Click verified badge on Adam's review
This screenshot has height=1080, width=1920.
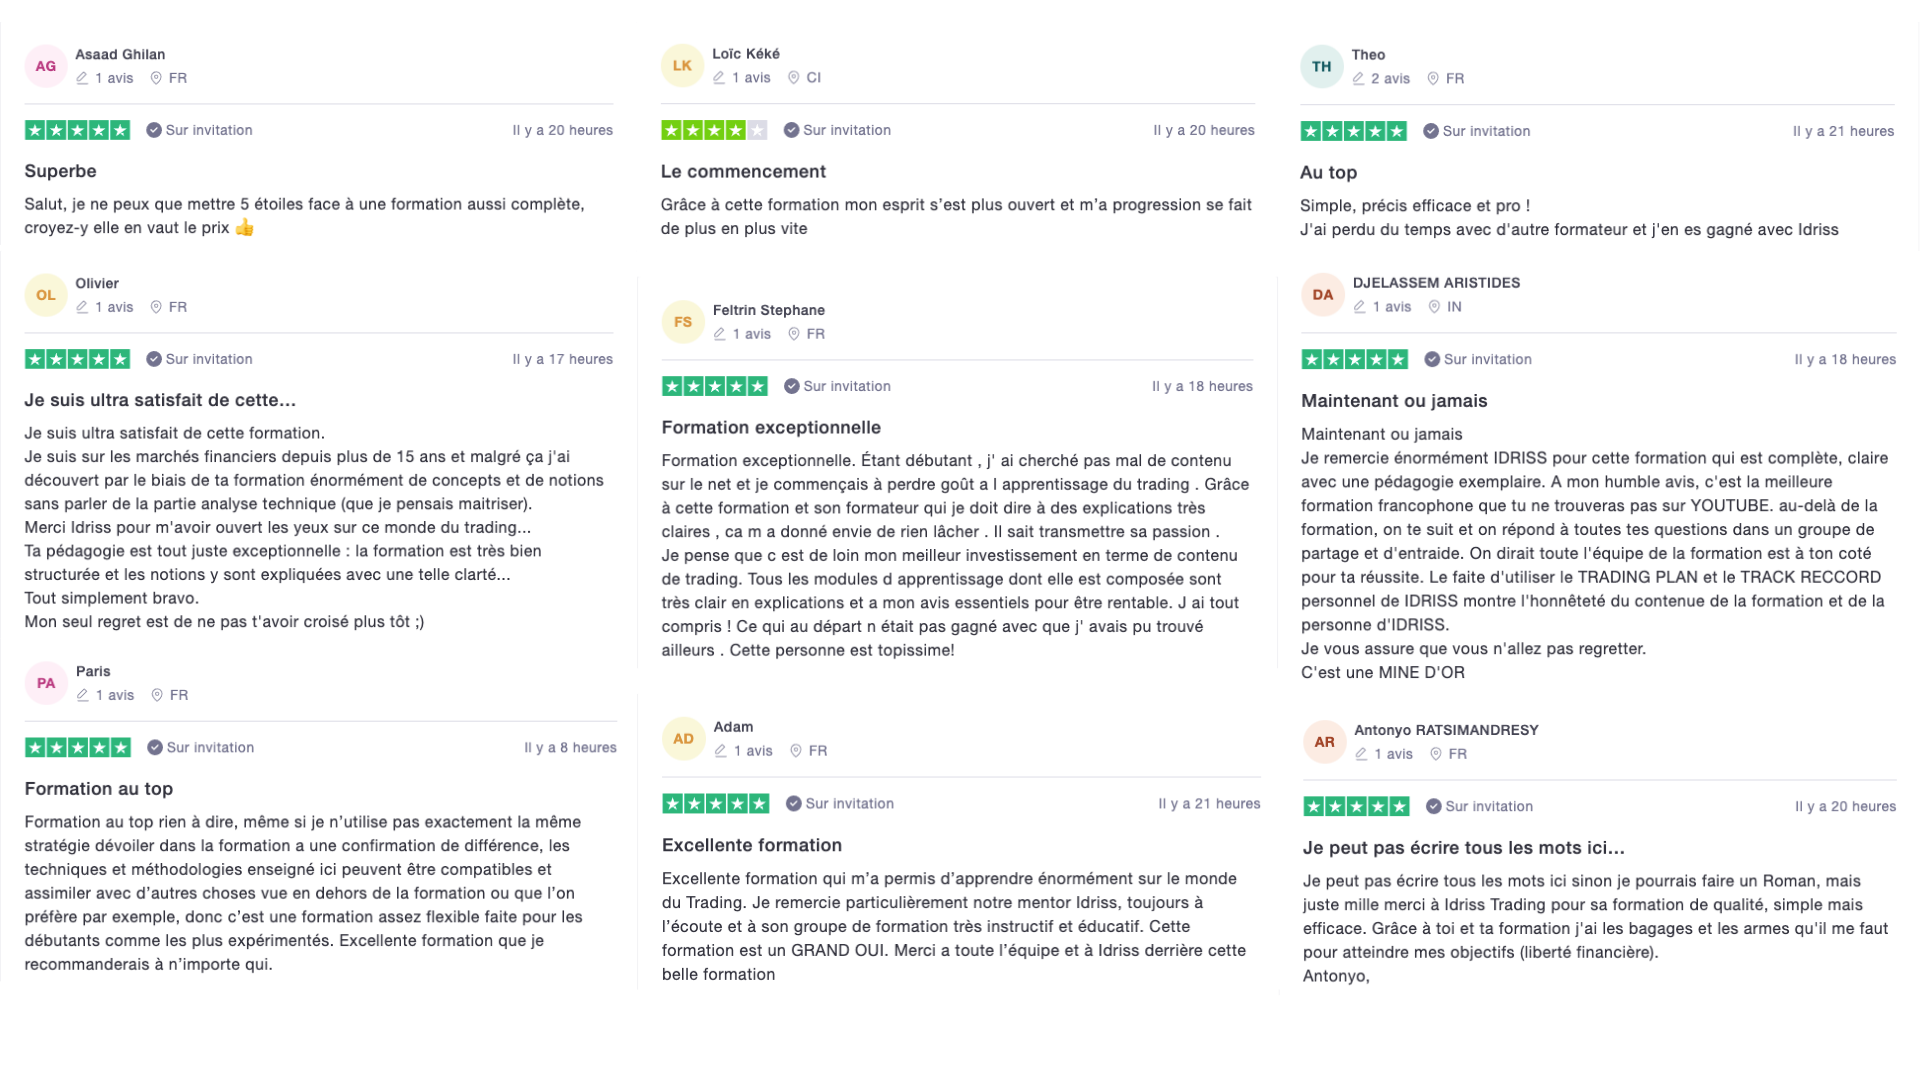coord(794,804)
